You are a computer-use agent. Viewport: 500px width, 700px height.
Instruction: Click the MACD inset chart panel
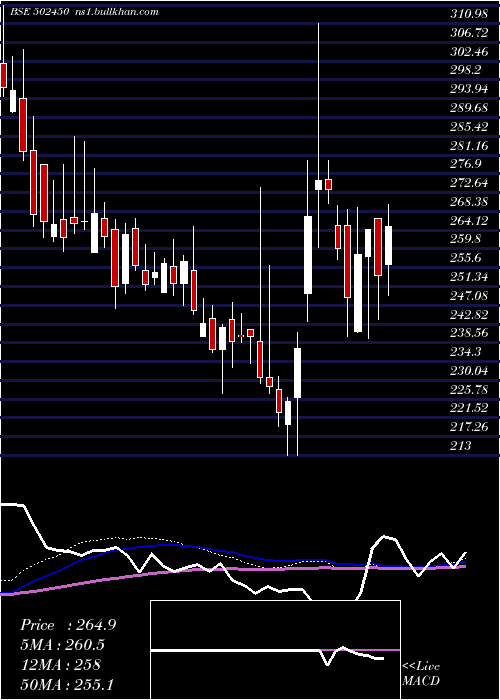point(275,650)
